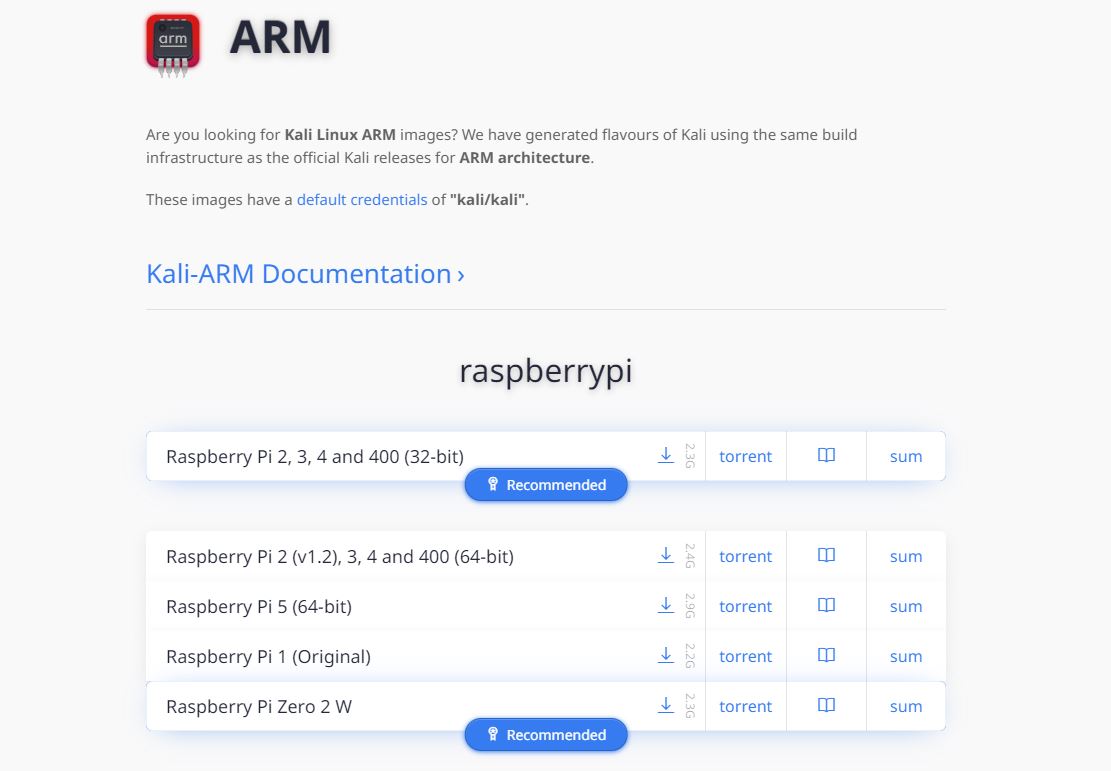View sum checksum for Pi 2 (v1.2) 64-bit image
The width and height of the screenshot is (1111, 771).
tap(906, 557)
